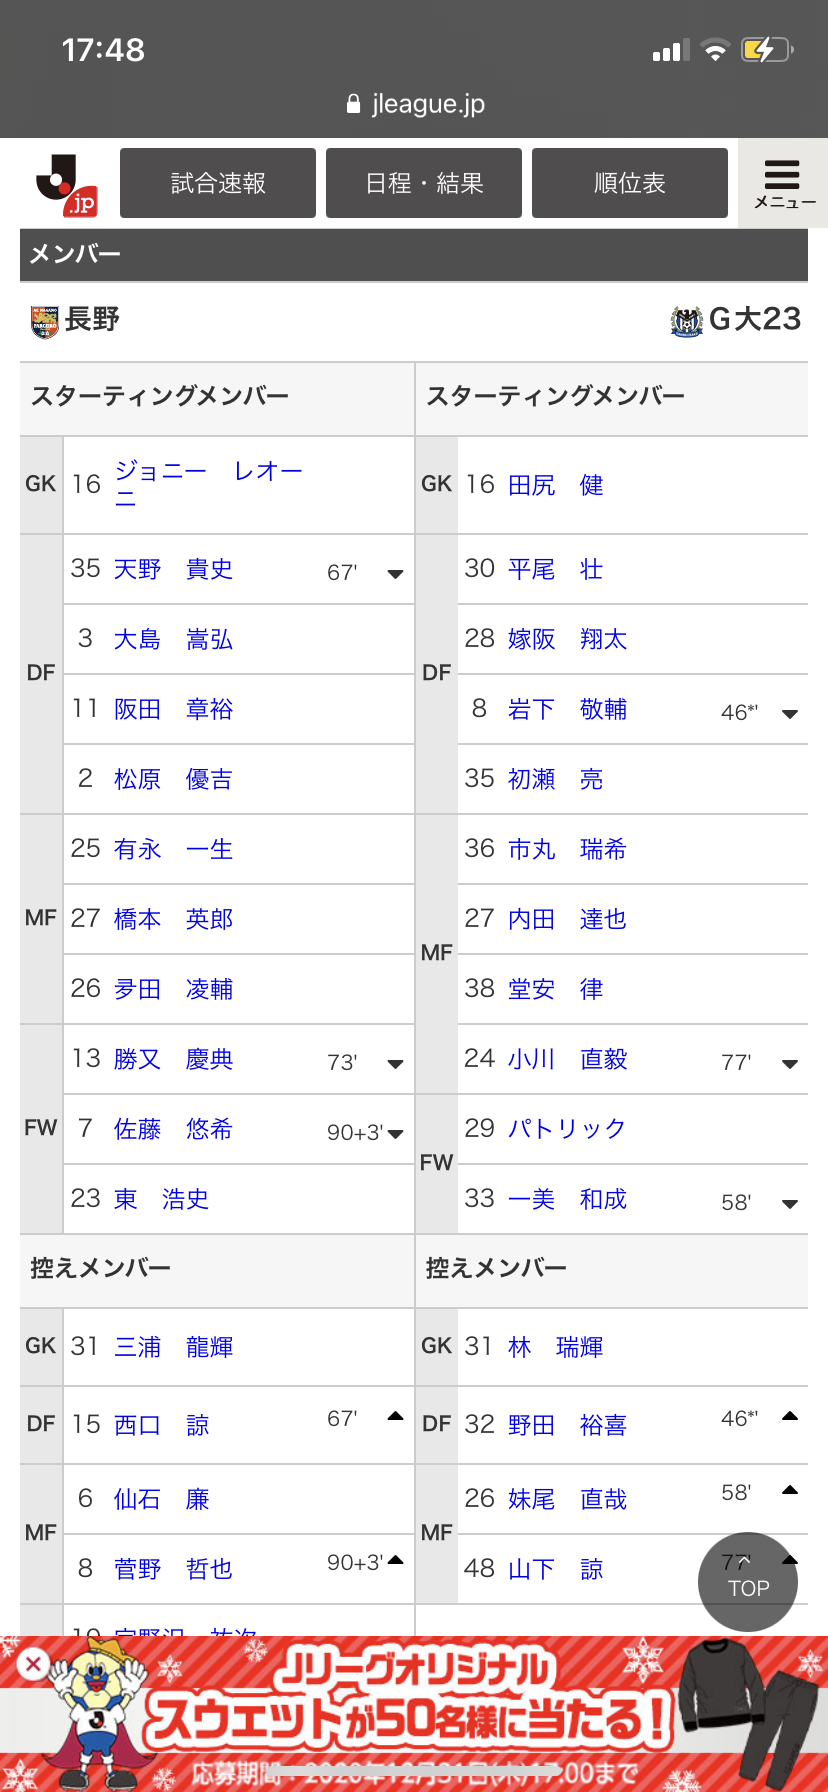Tap the address bar lock icon
Image resolution: width=828 pixels, height=1792 pixels.
pos(353,104)
